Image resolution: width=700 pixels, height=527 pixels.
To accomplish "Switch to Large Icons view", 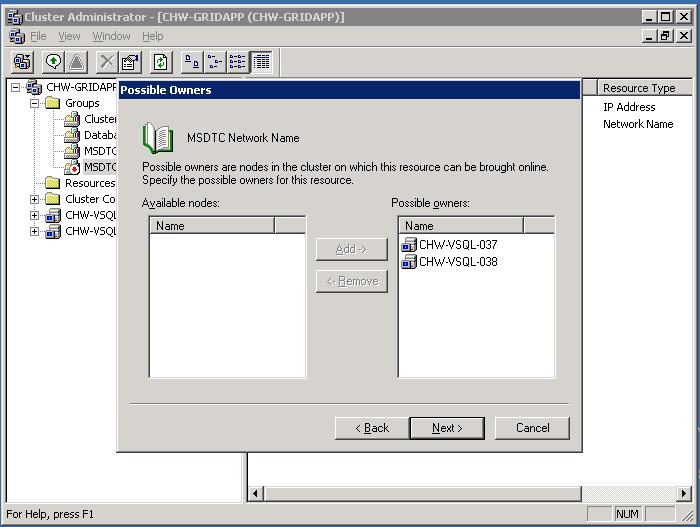I will click(x=192, y=62).
